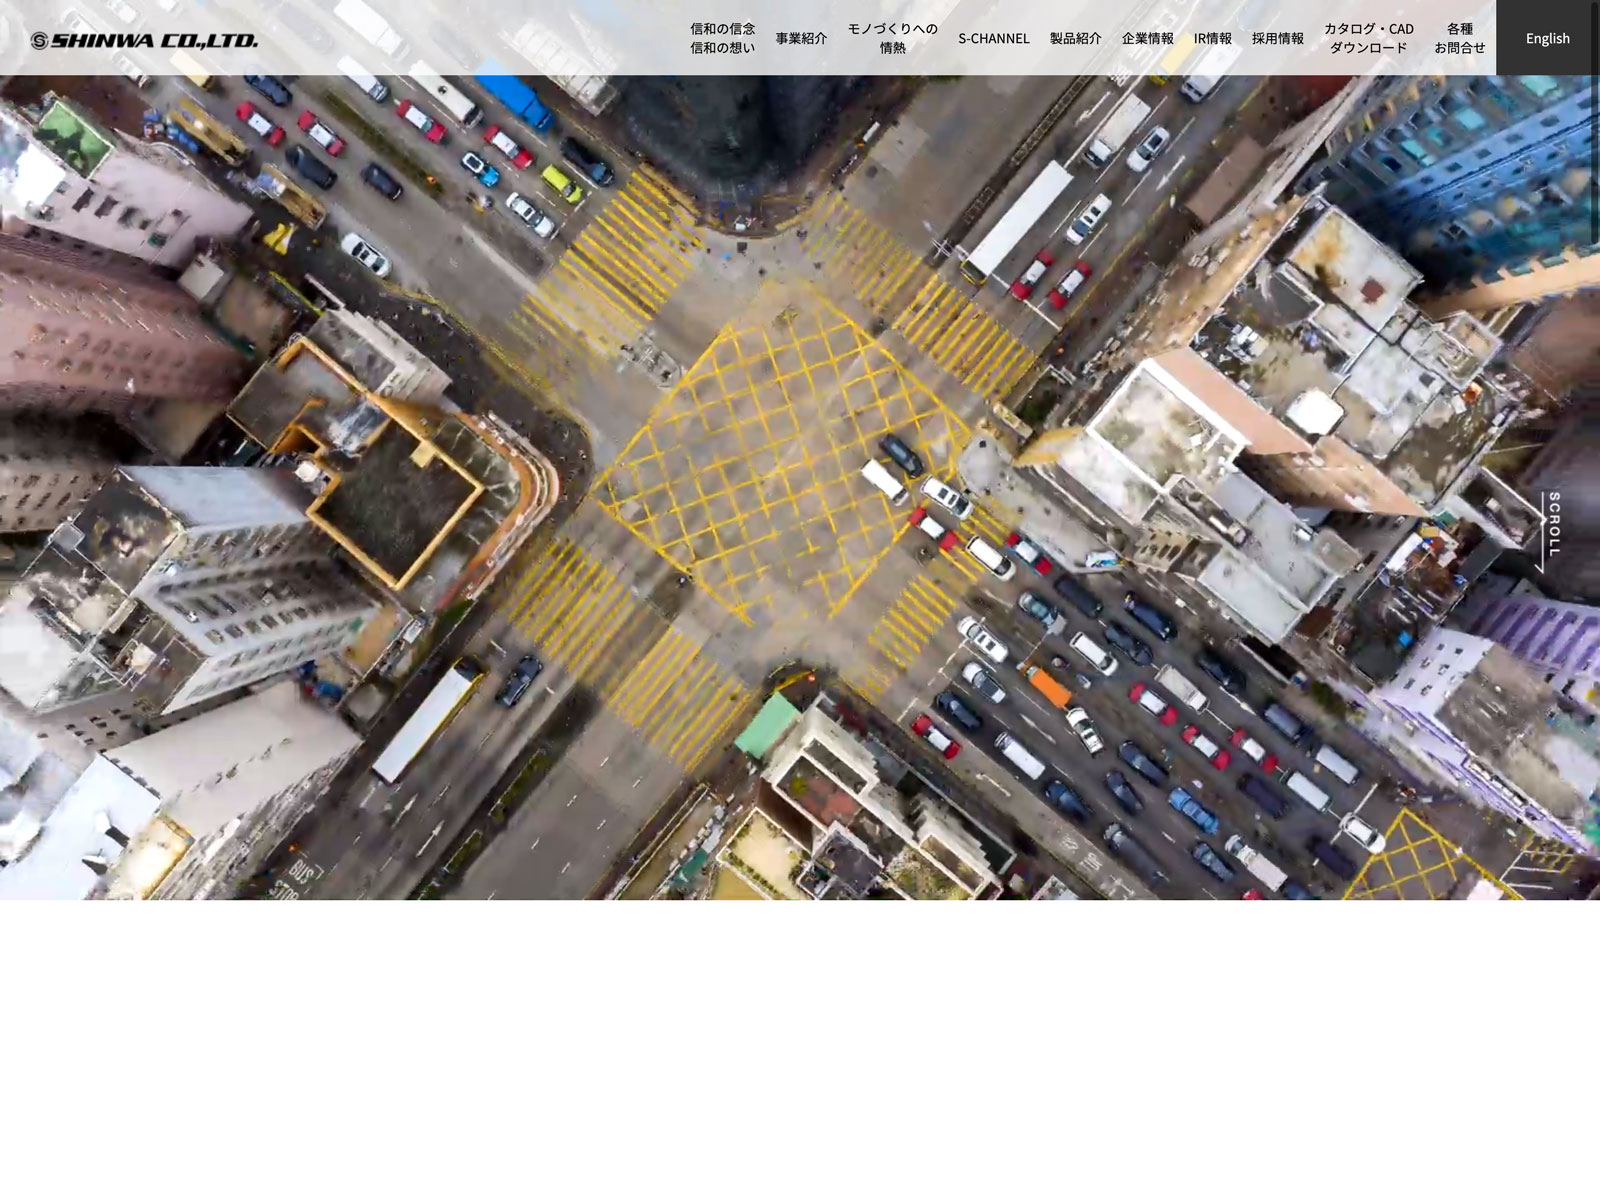Click 各種お問合せ contact link

point(1459,38)
